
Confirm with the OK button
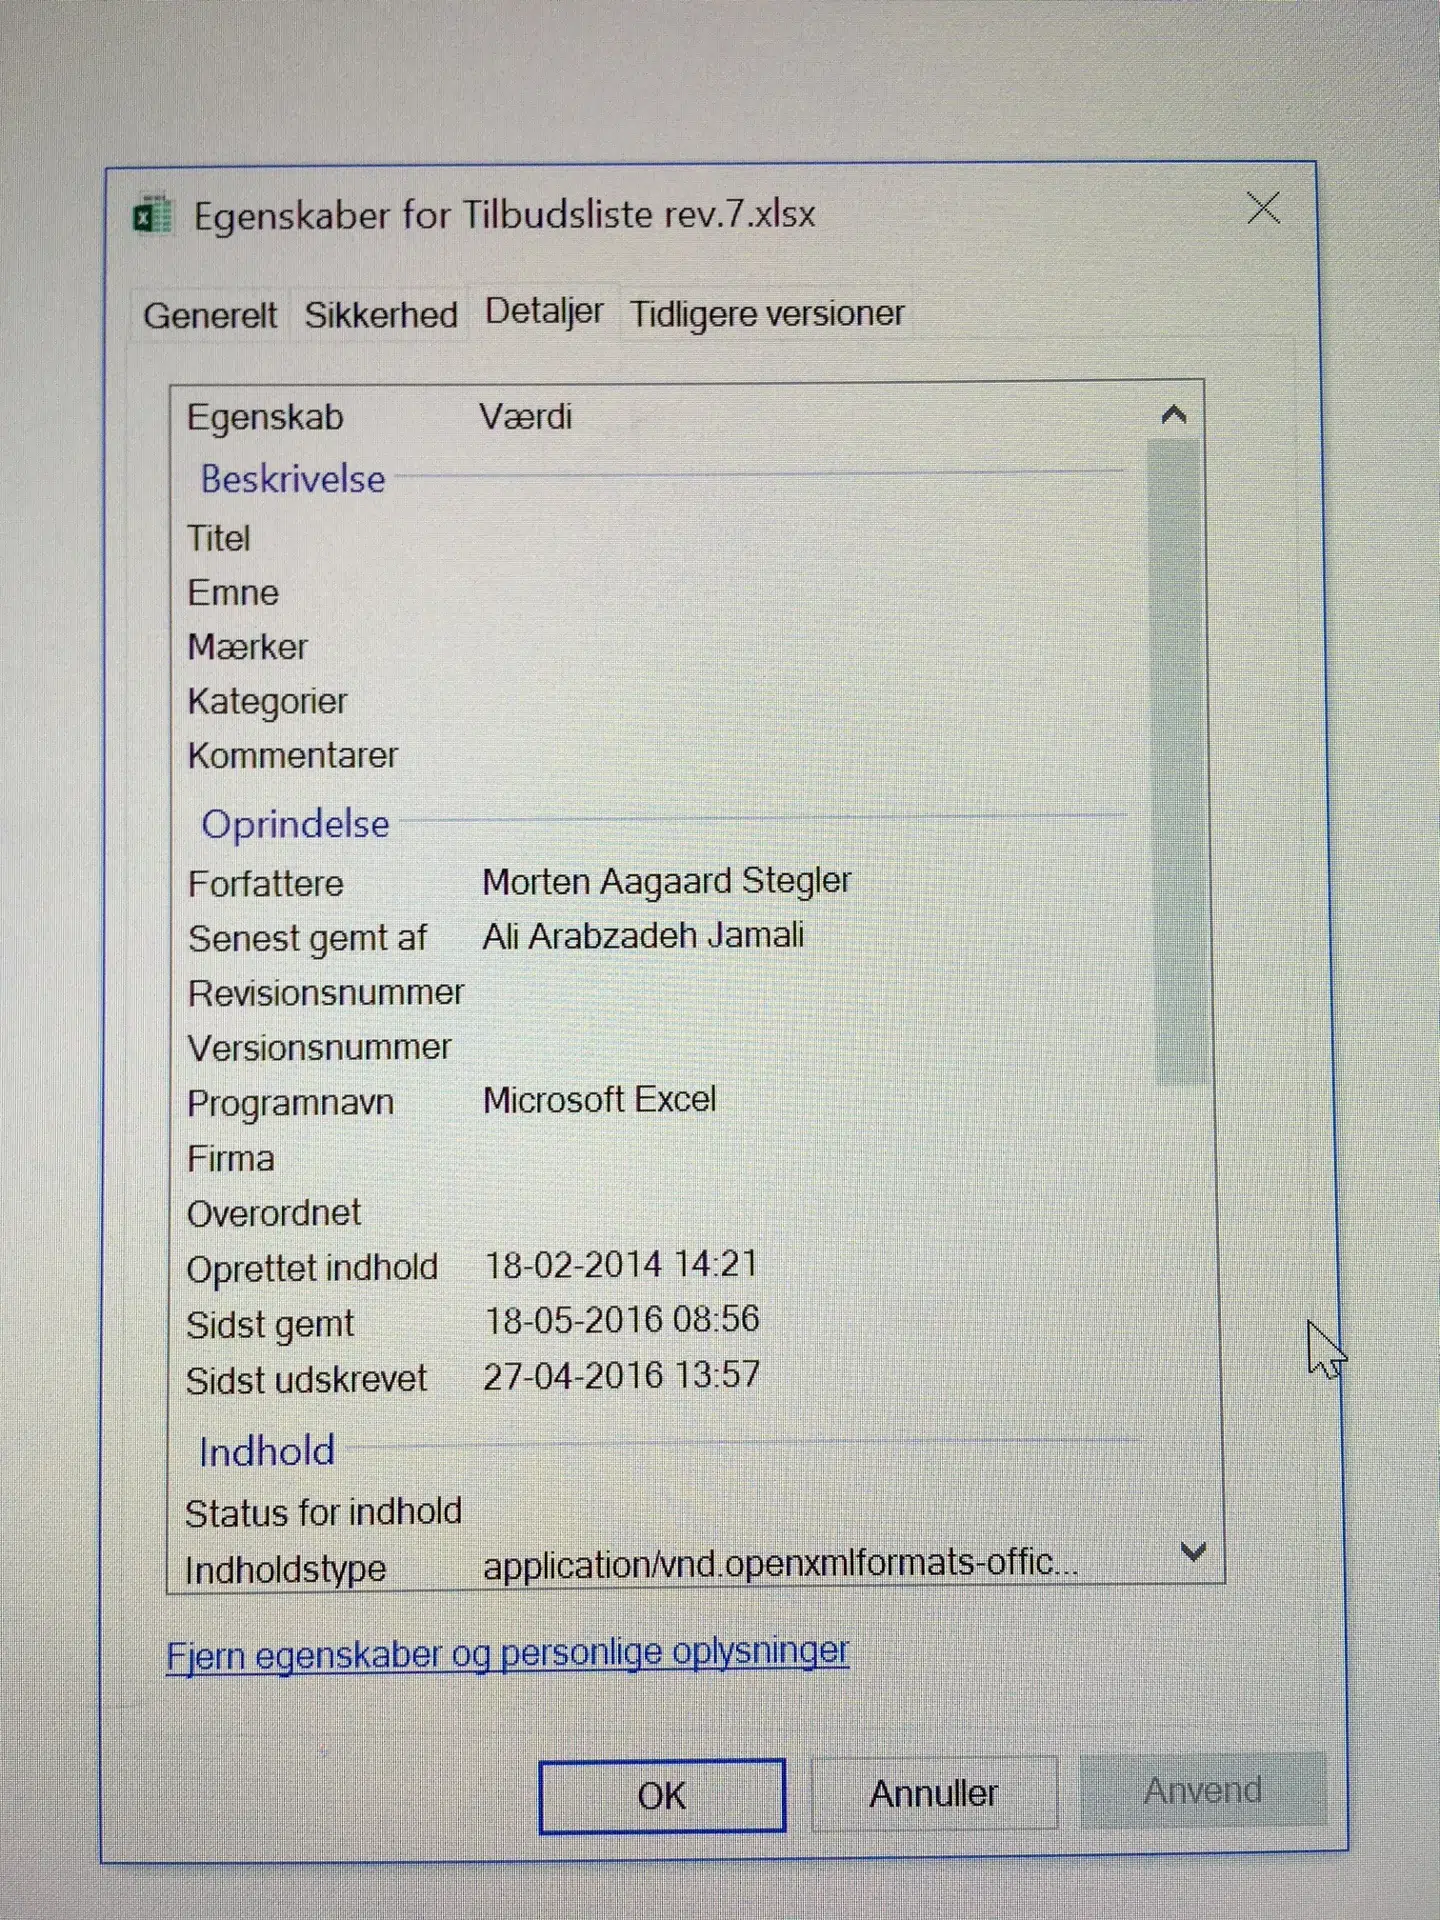[662, 1796]
